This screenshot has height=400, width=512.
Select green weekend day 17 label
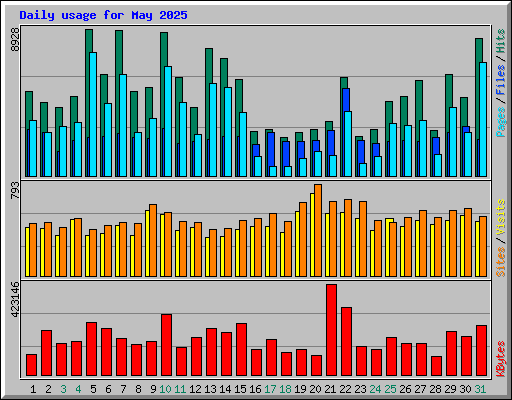point(270,389)
